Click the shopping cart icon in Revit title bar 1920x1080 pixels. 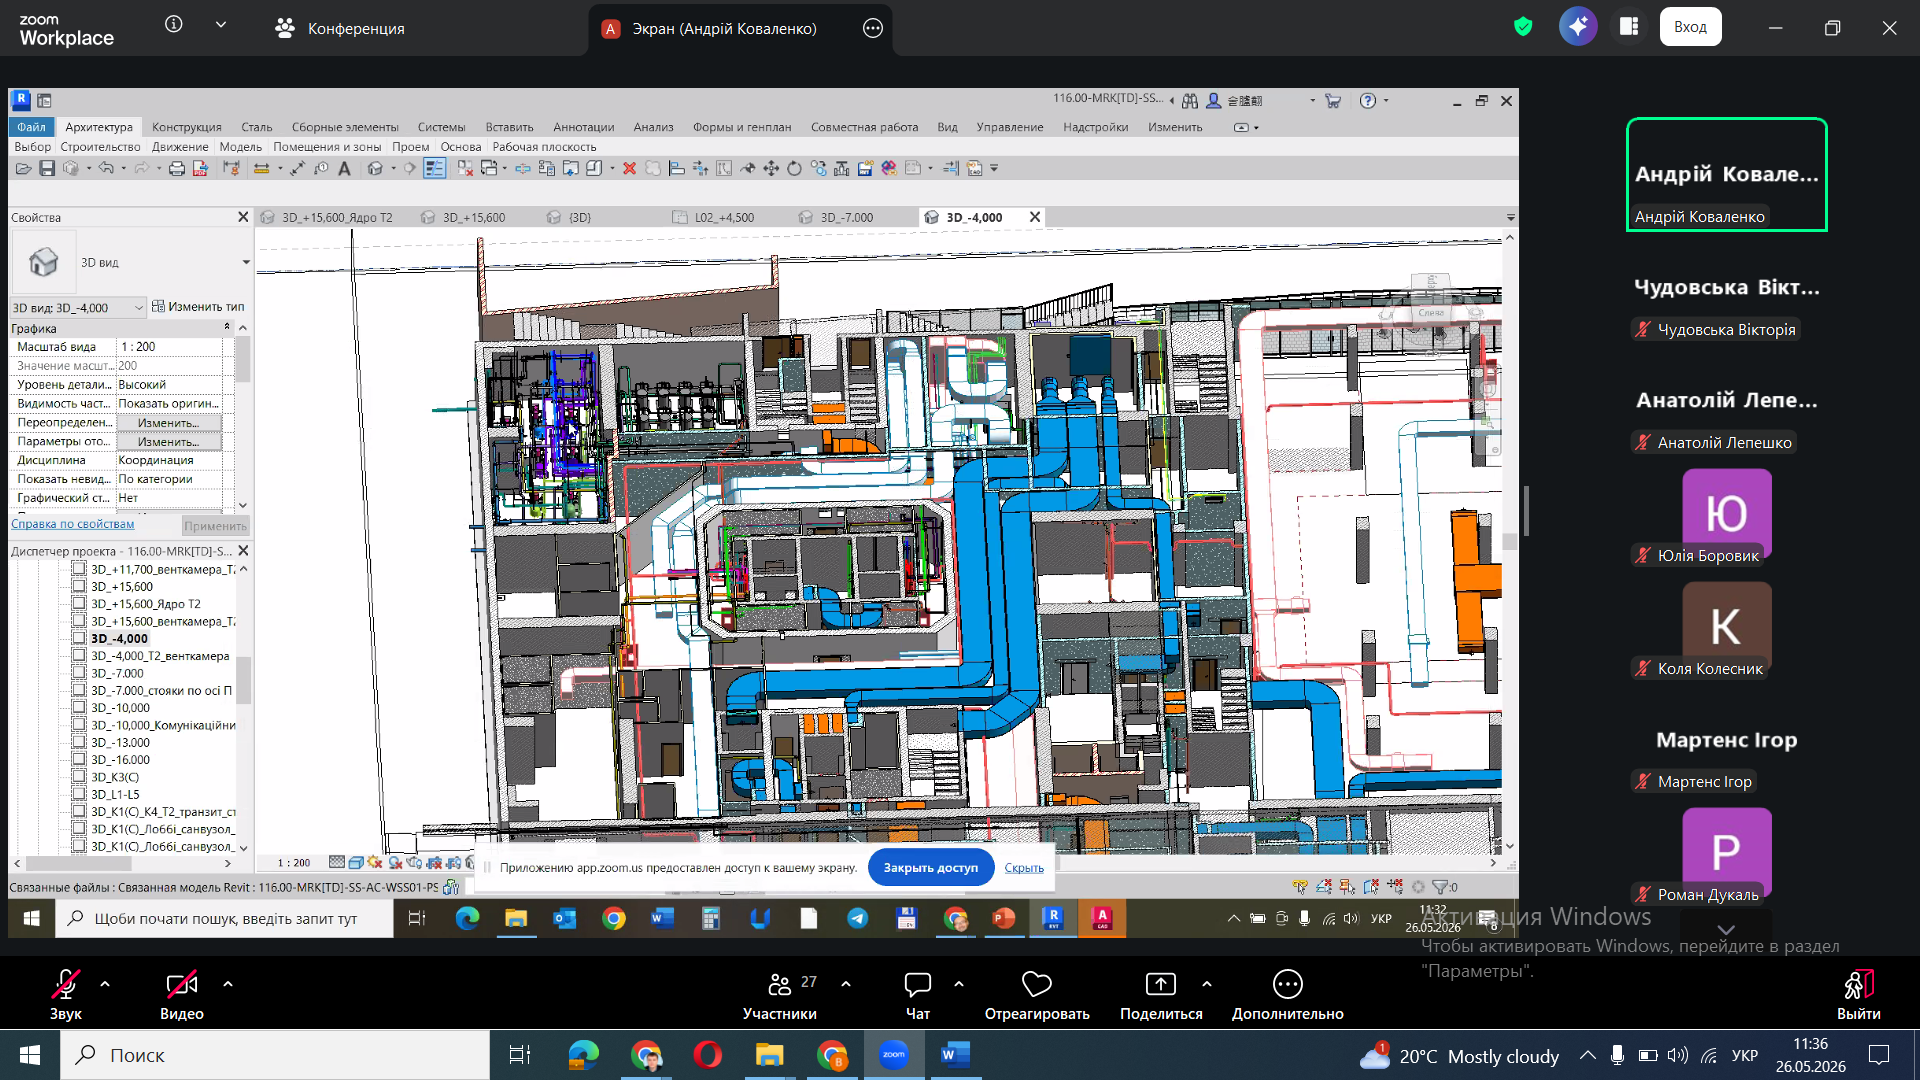[x=1333, y=101]
